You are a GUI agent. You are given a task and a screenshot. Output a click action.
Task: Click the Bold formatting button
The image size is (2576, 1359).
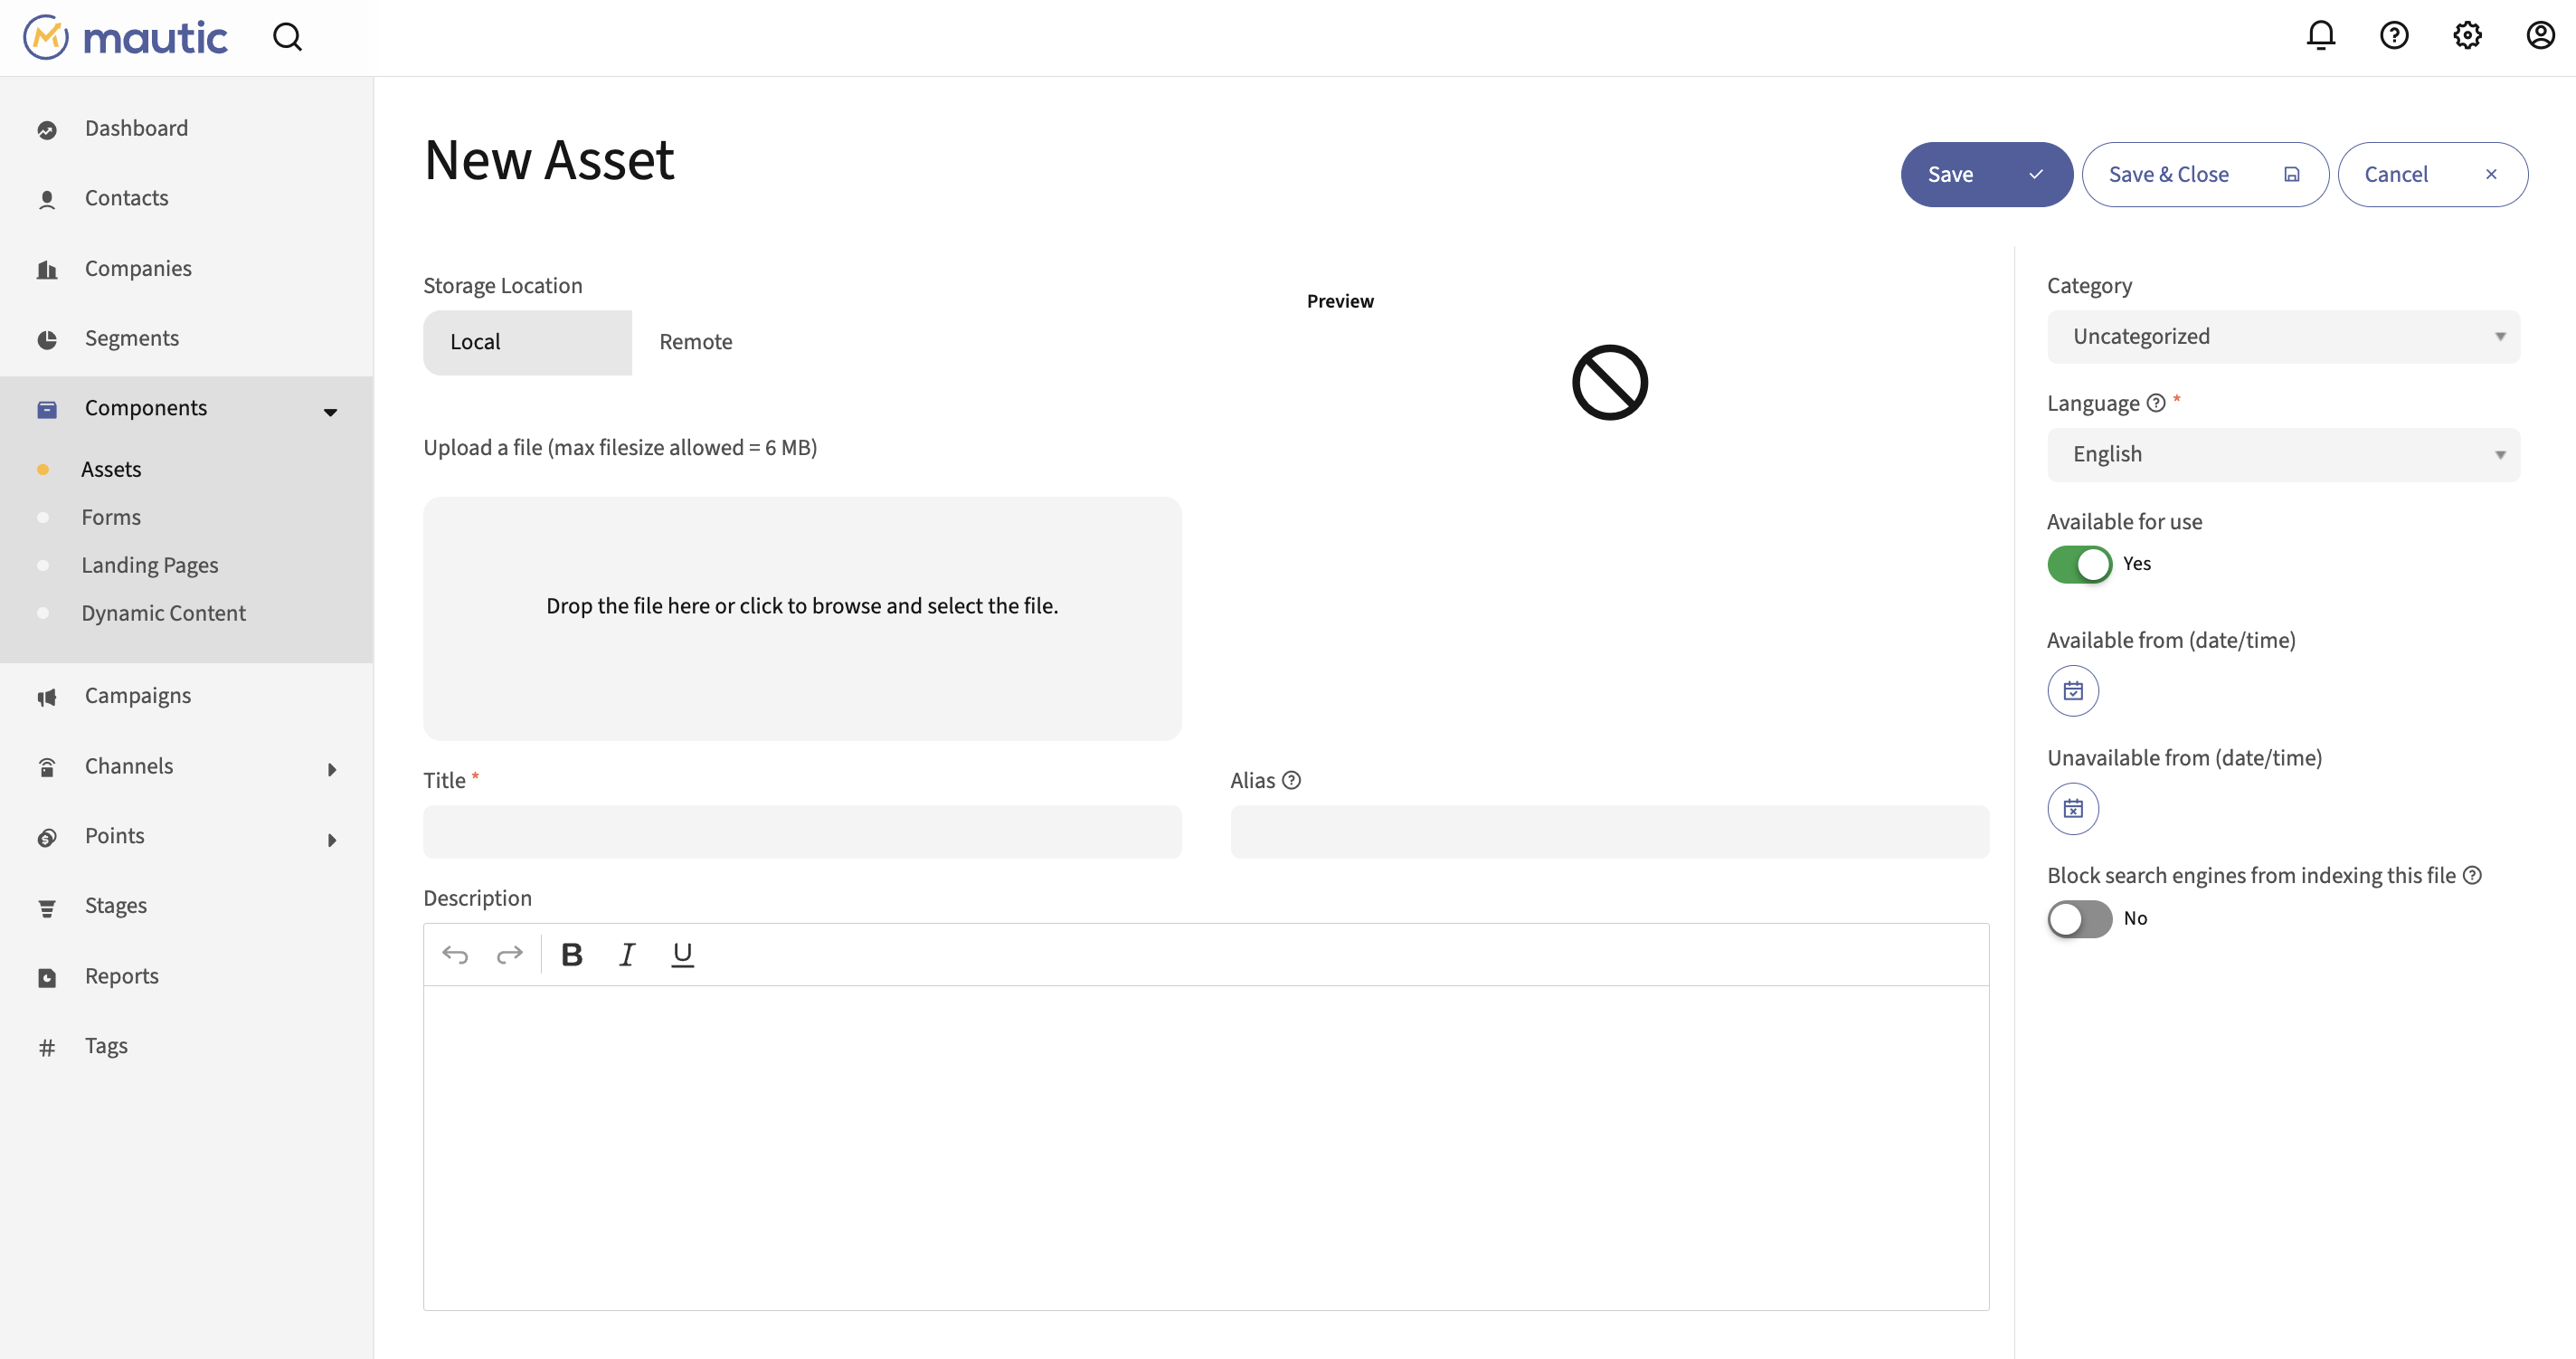pyautogui.click(x=572, y=955)
